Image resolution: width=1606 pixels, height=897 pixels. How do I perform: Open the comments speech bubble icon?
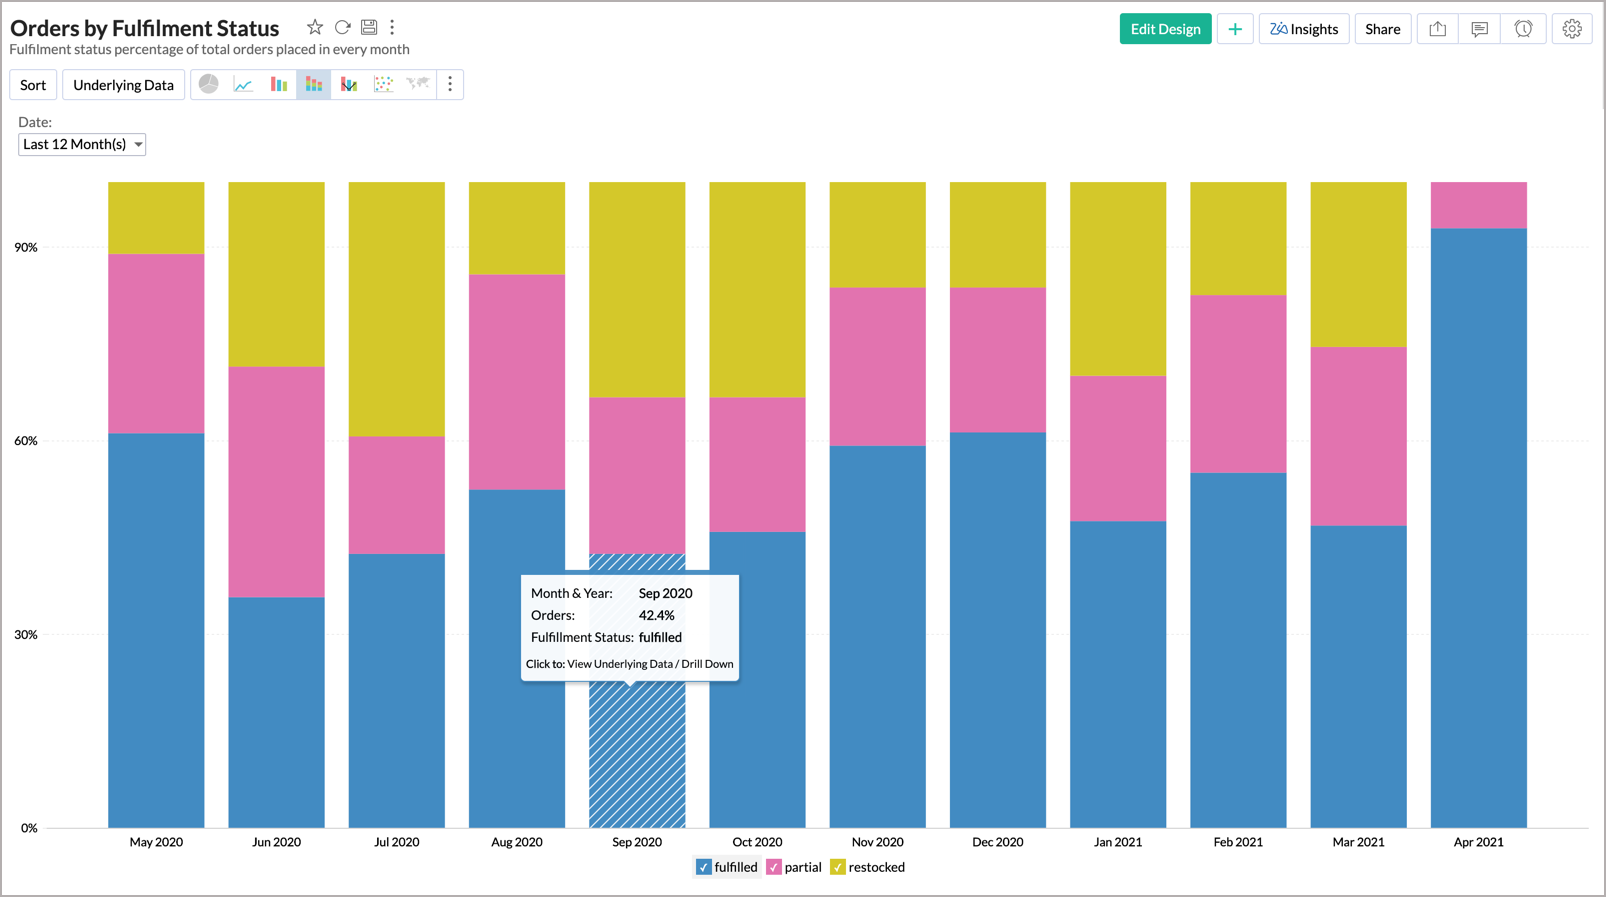(1479, 29)
